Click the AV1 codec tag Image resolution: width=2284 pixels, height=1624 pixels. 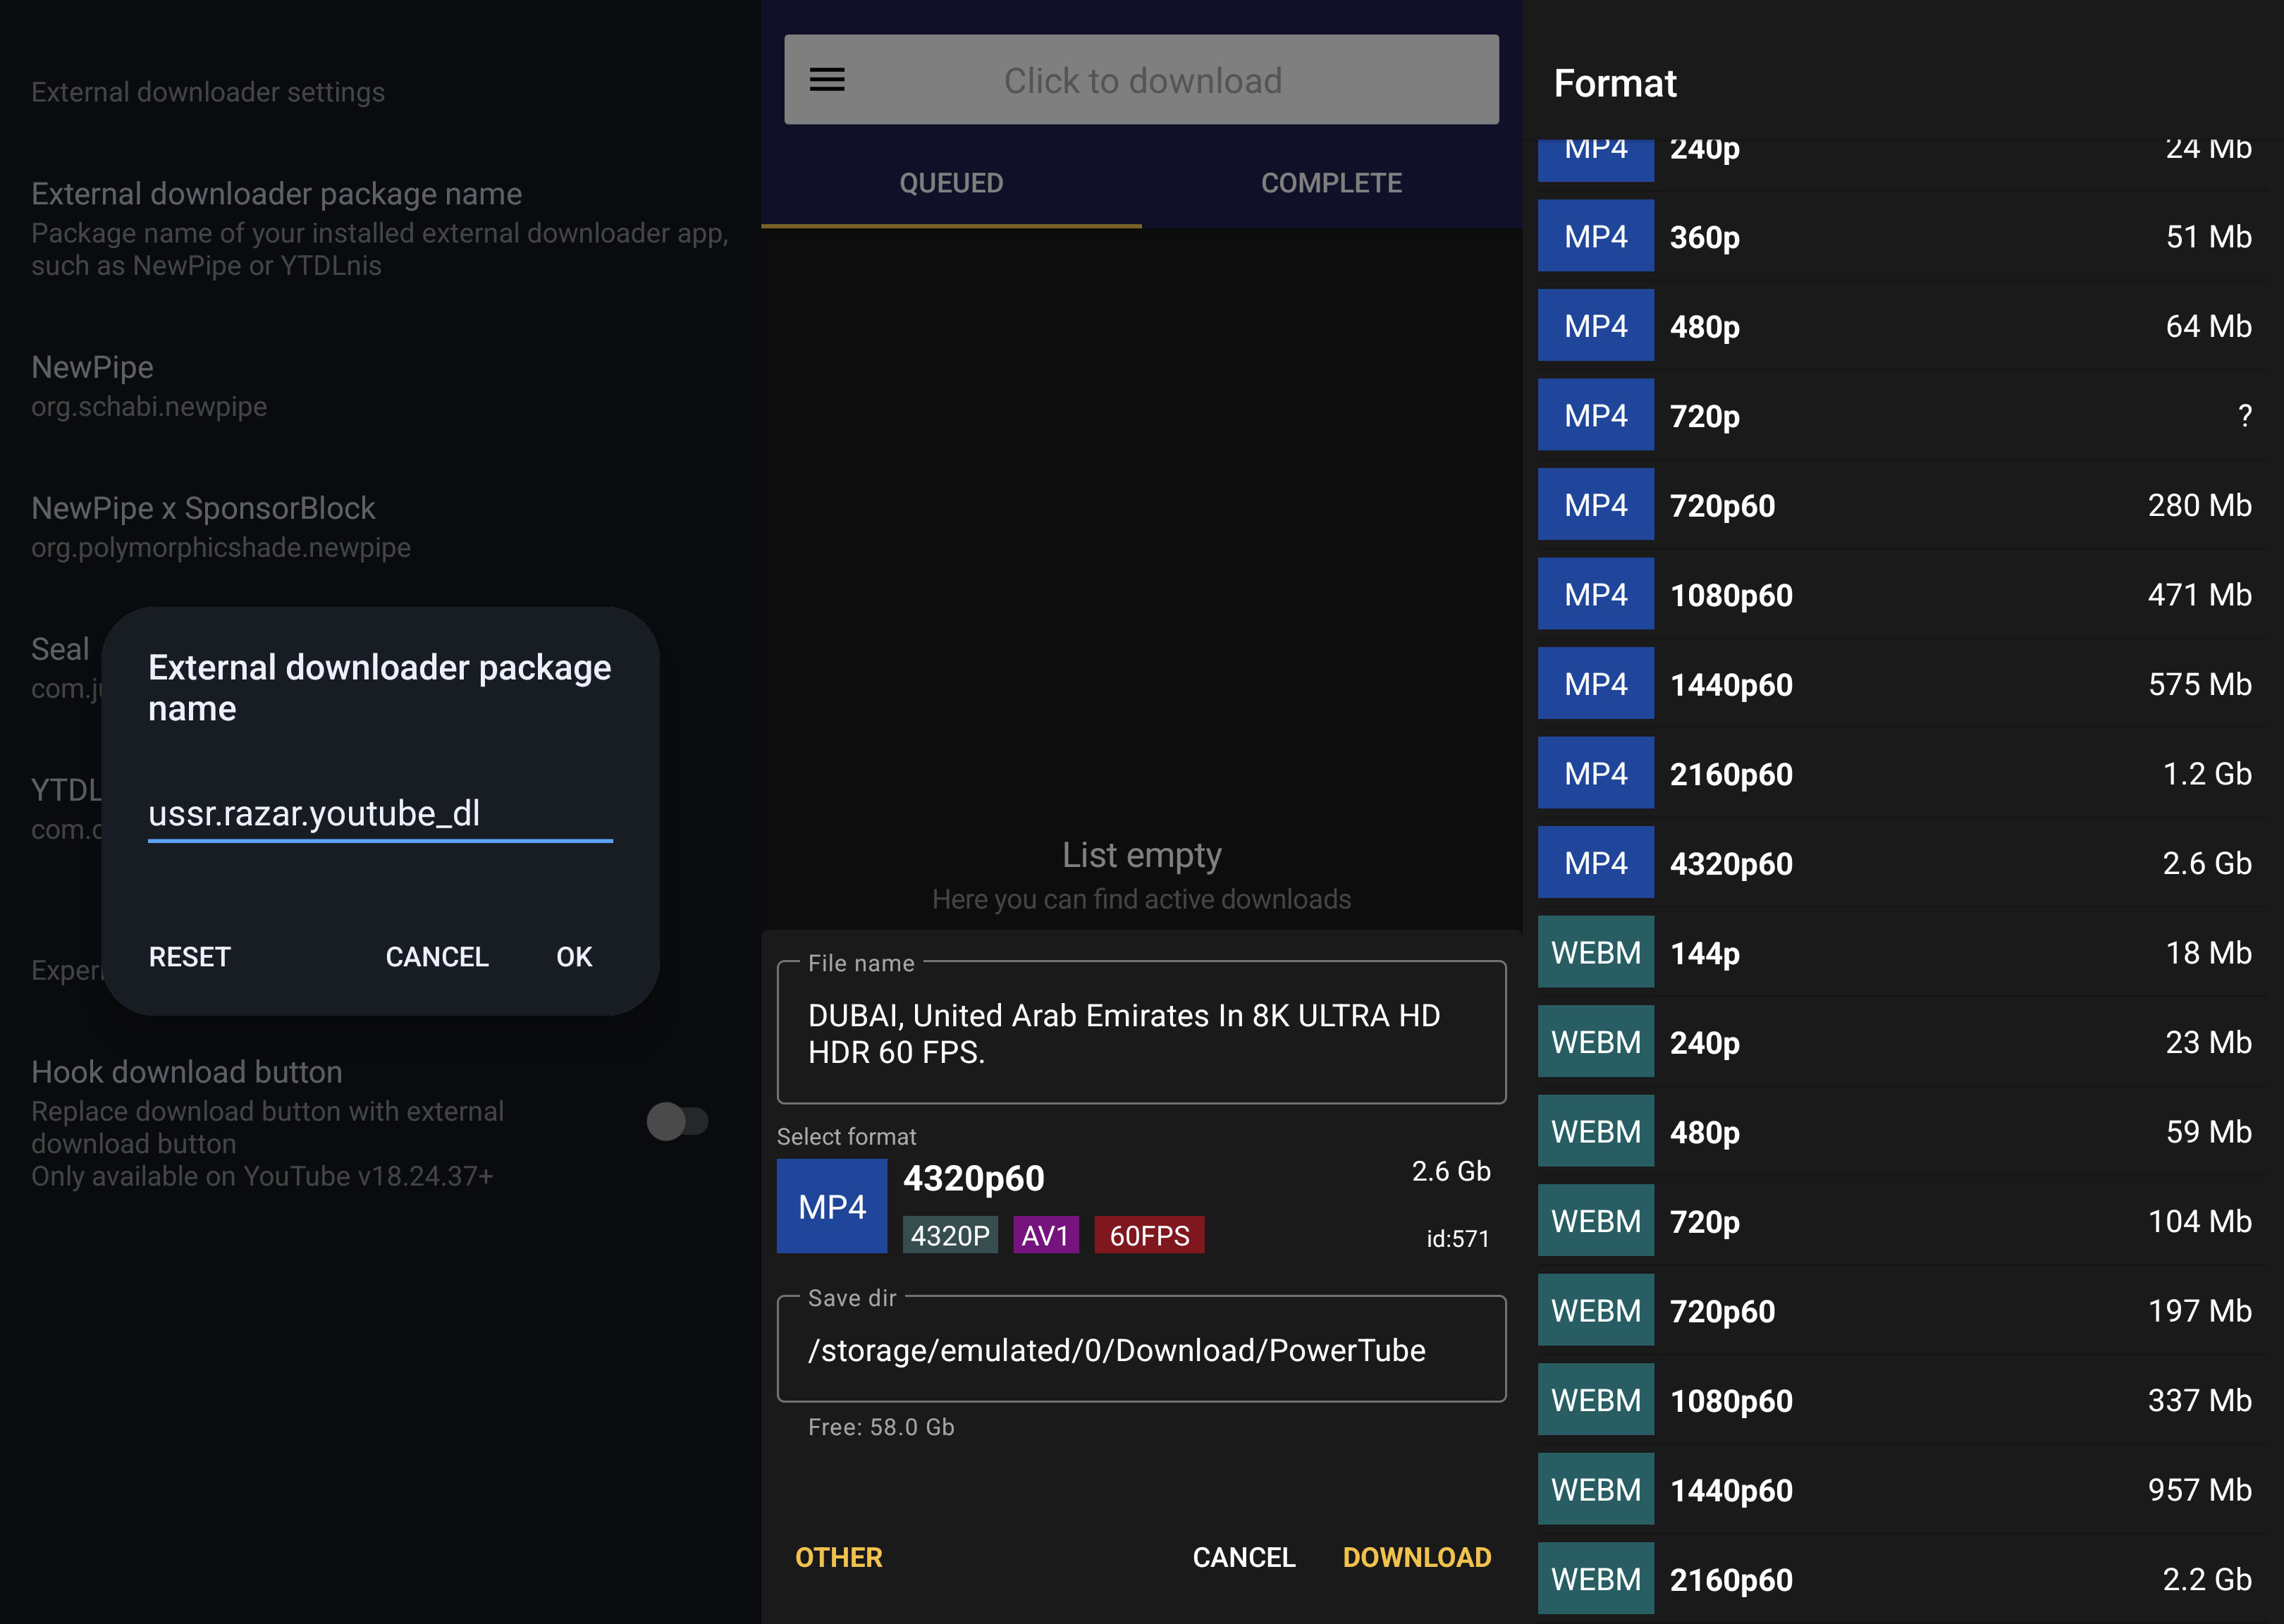point(1045,1235)
